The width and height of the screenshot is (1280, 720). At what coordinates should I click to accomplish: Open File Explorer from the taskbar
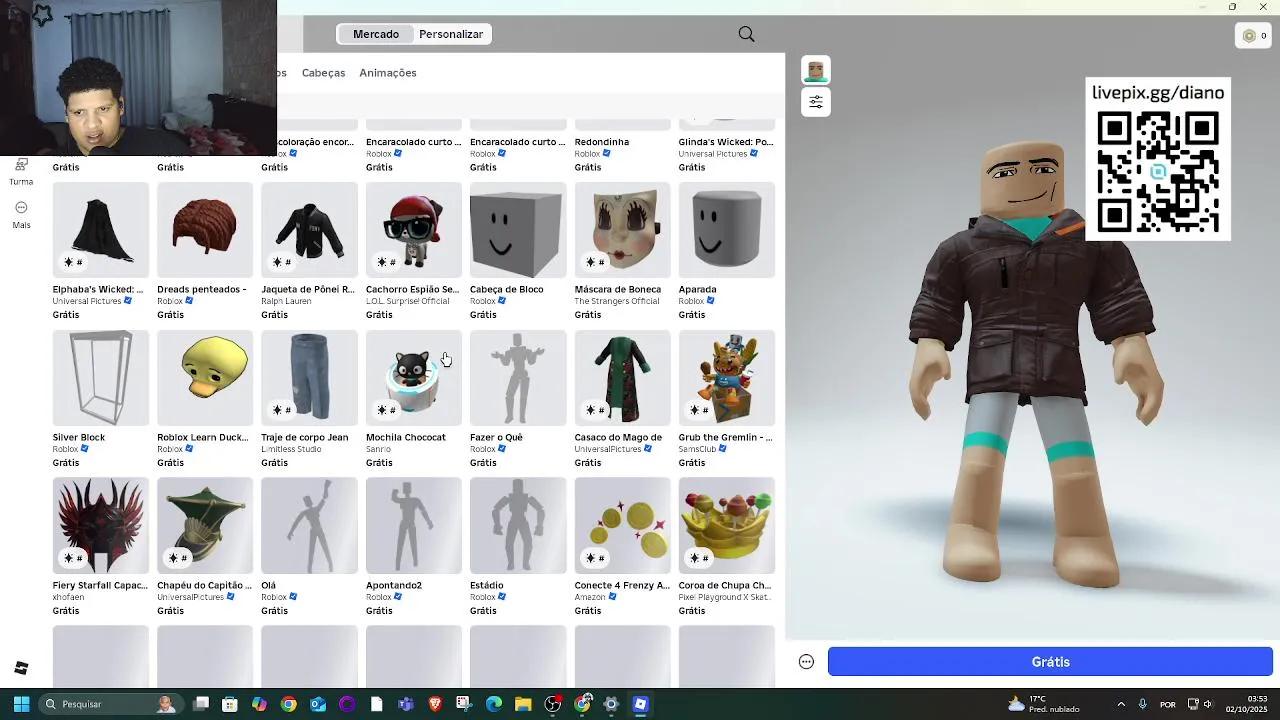pos(523,704)
